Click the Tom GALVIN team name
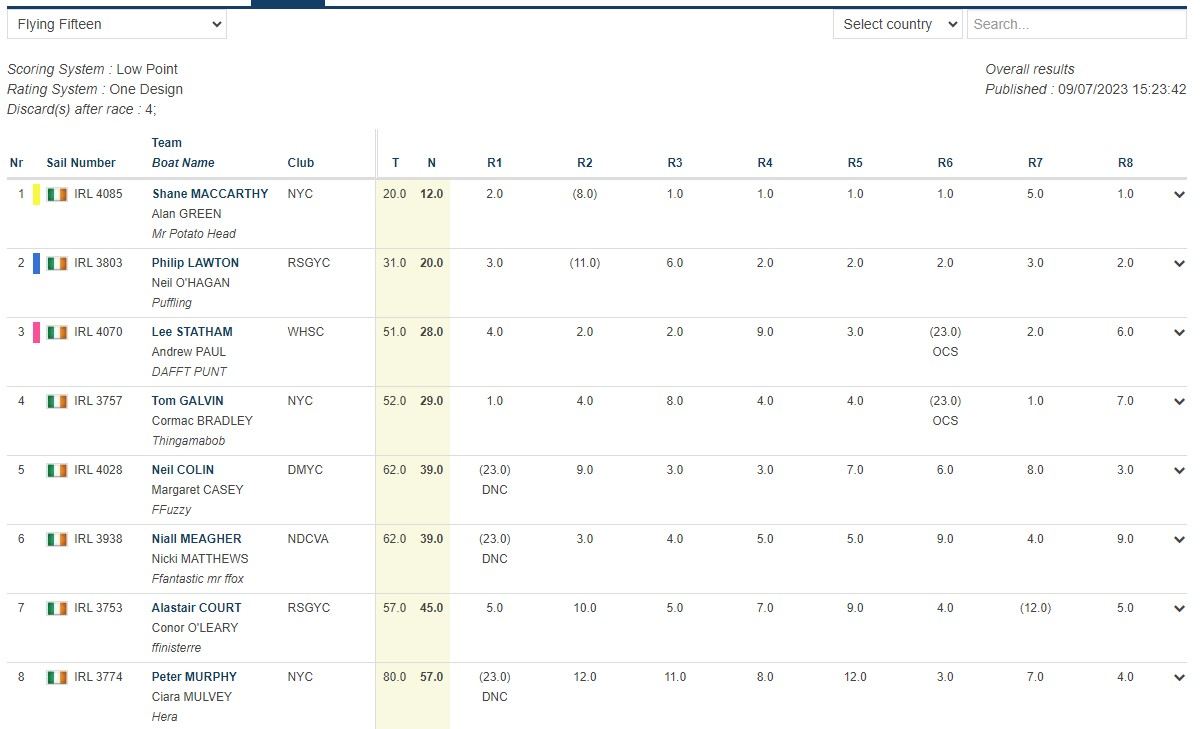The image size is (1200, 729). (188, 401)
